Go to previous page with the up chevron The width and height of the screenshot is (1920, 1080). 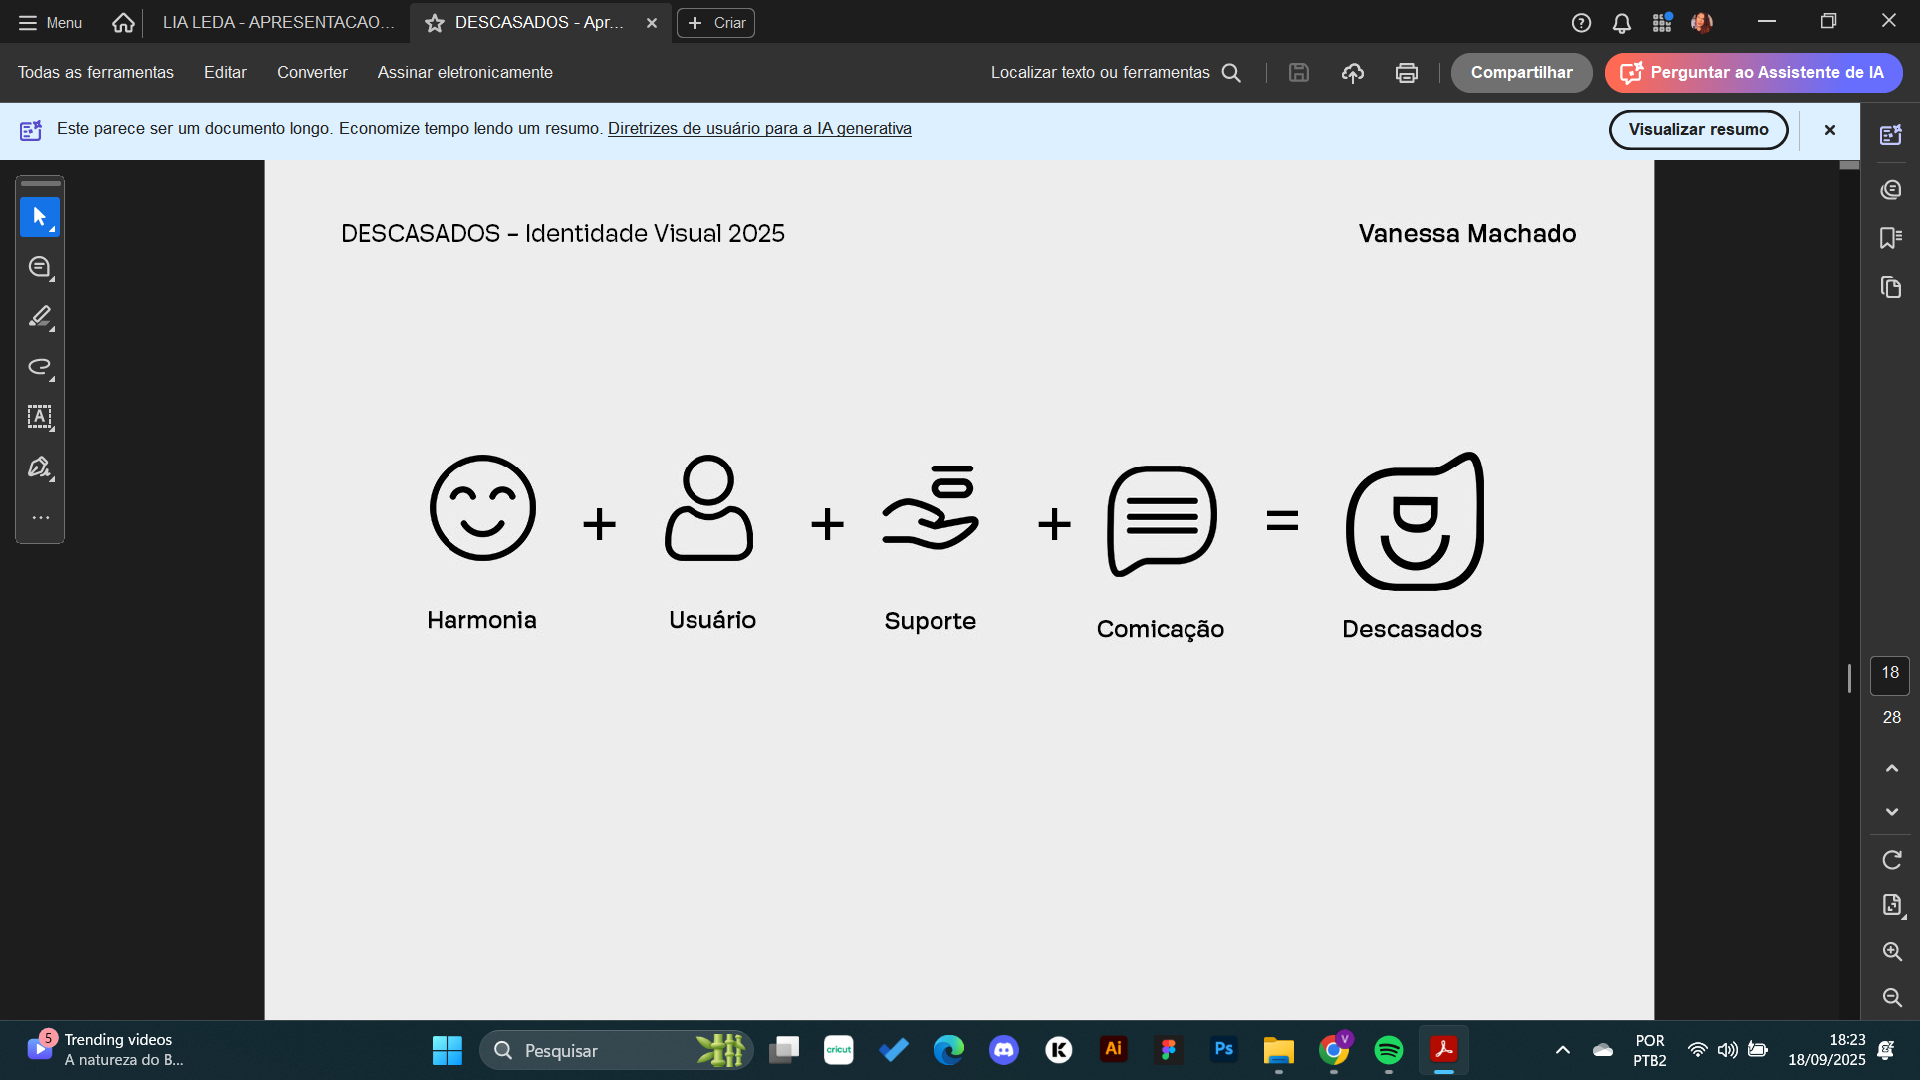coord(1891,767)
